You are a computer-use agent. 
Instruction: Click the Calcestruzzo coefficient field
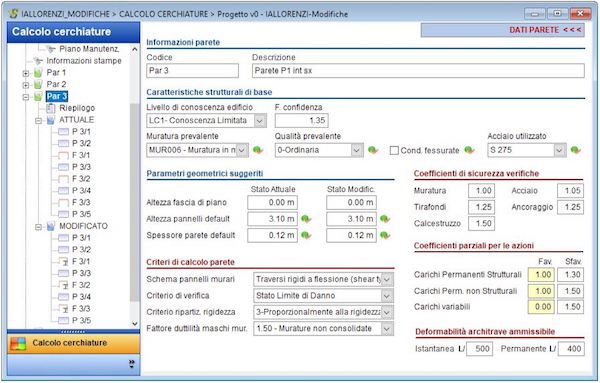coord(481,223)
